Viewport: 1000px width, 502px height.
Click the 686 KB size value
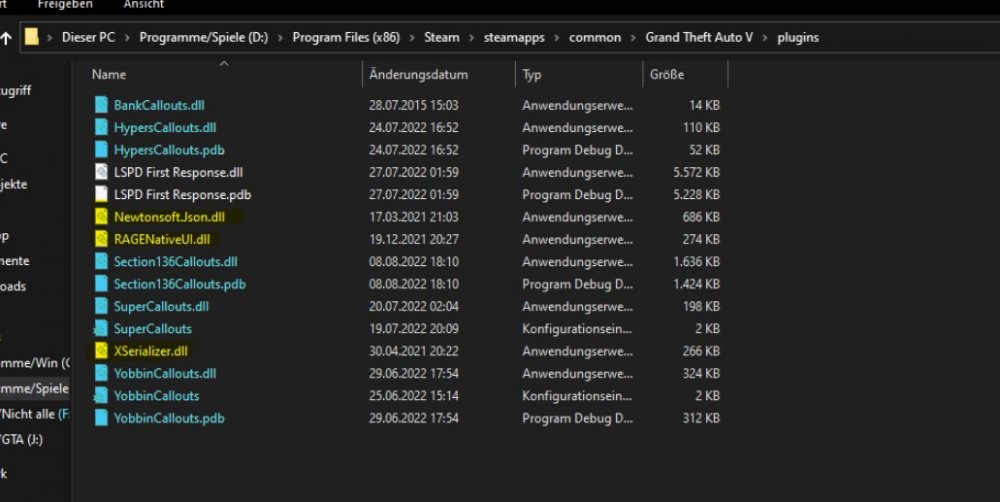coord(701,217)
